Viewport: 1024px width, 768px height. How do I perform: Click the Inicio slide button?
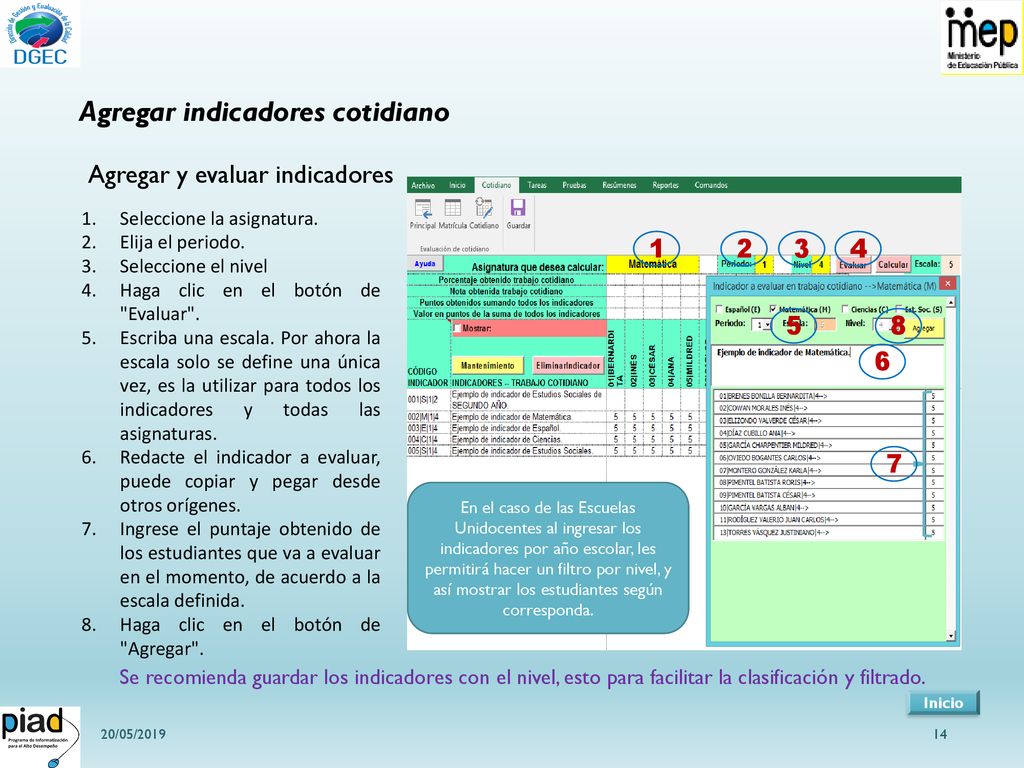click(x=943, y=703)
